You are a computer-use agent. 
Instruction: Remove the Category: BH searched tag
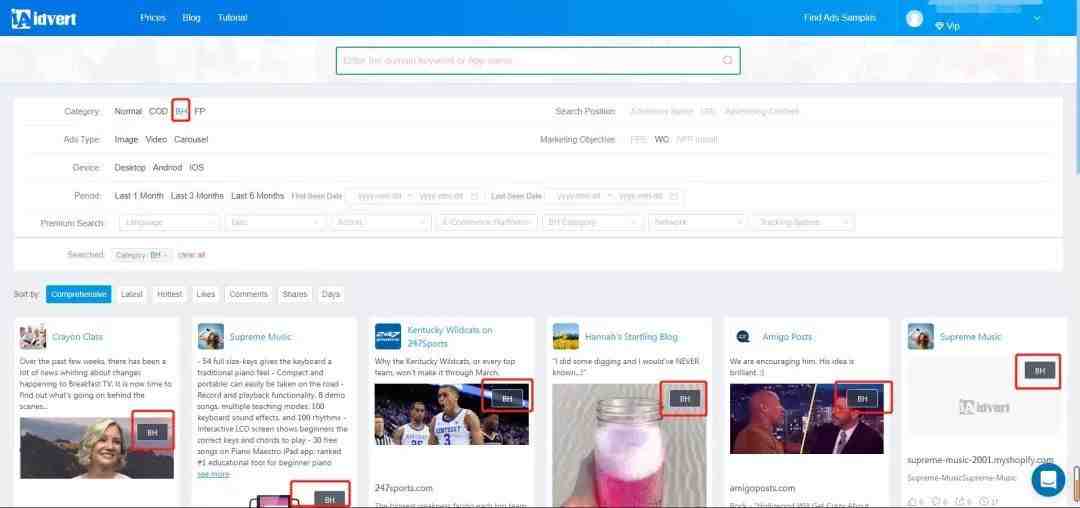tap(166, 255)
